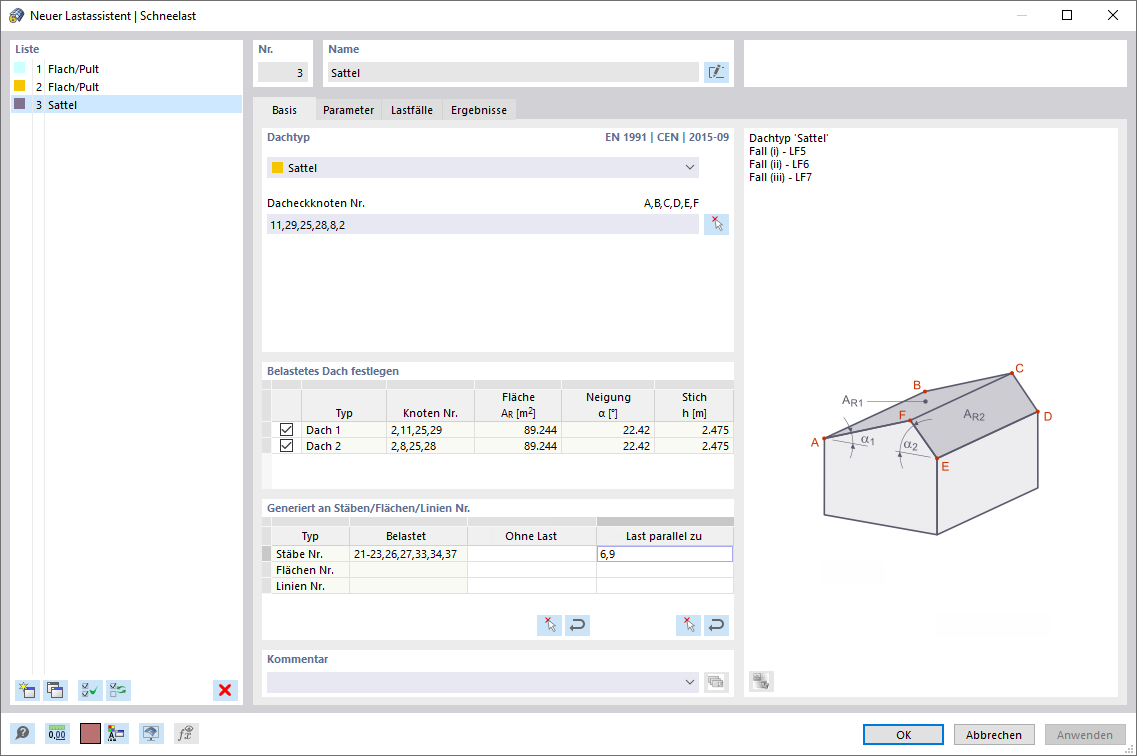Copy the selected list entry icon

(x=55, y=690)
